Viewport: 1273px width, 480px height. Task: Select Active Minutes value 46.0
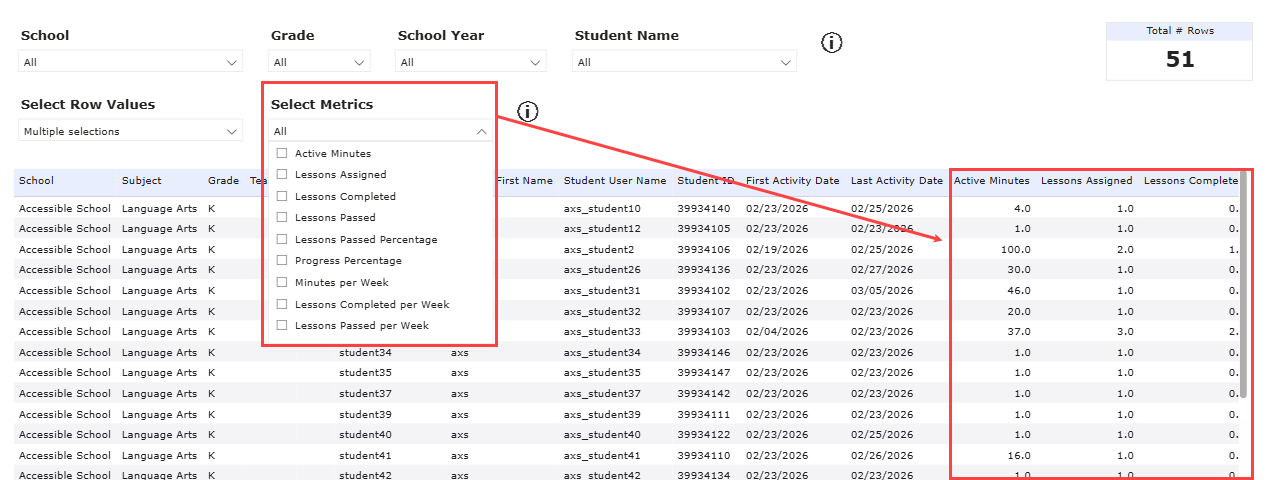(1019, 291)
